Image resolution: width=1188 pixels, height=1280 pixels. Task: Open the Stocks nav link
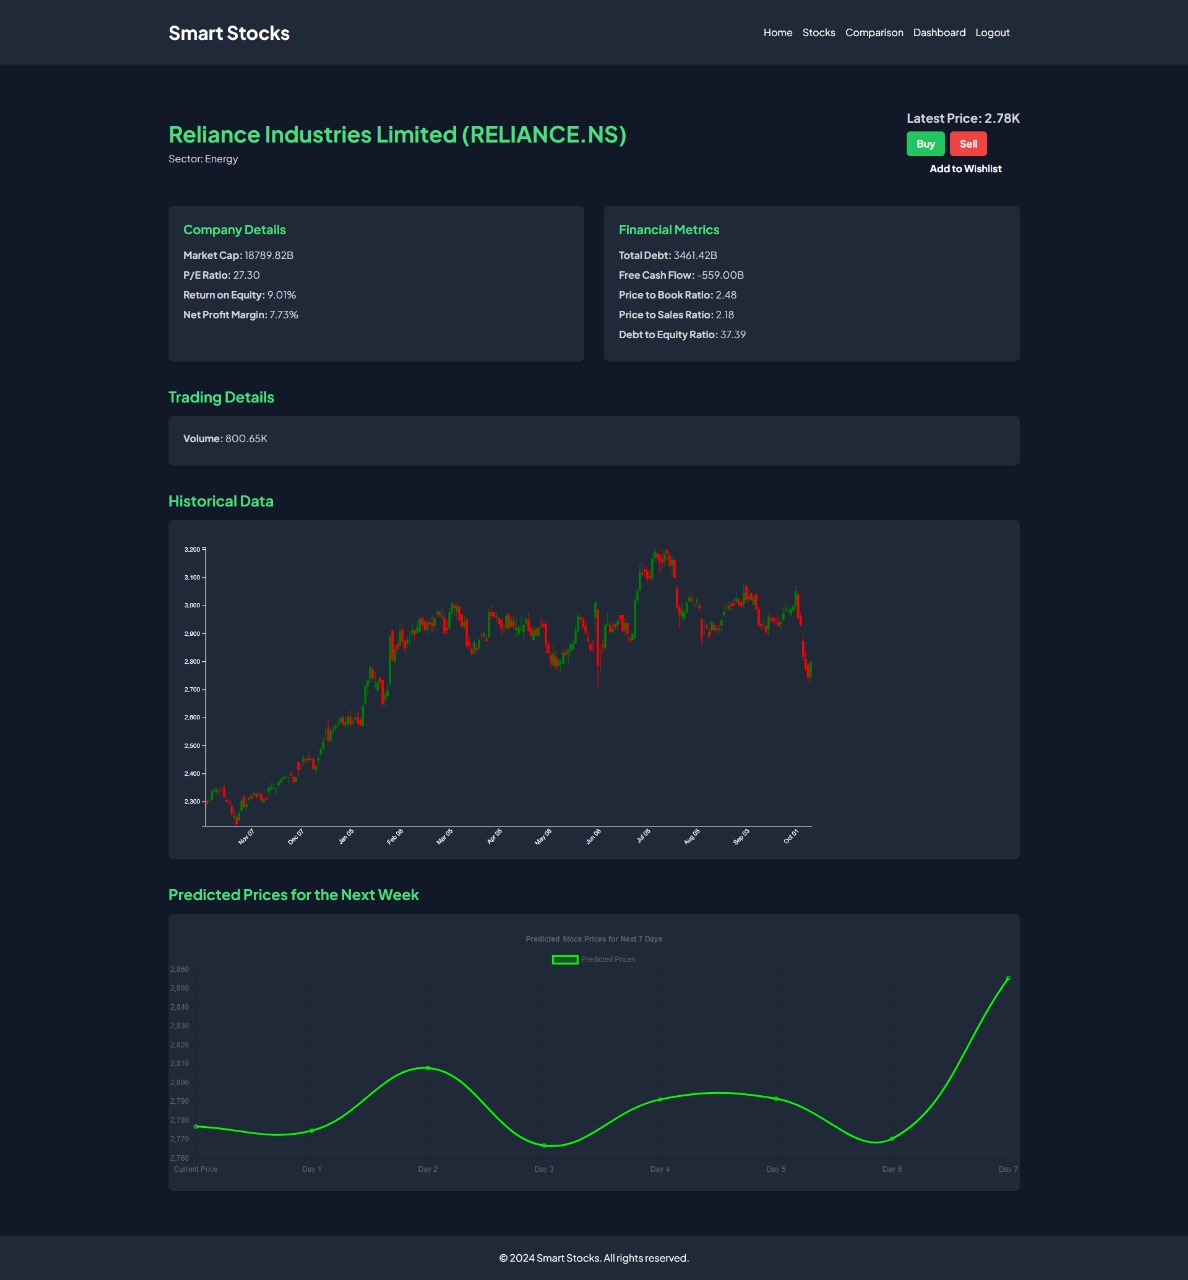(x=818, y=33)
